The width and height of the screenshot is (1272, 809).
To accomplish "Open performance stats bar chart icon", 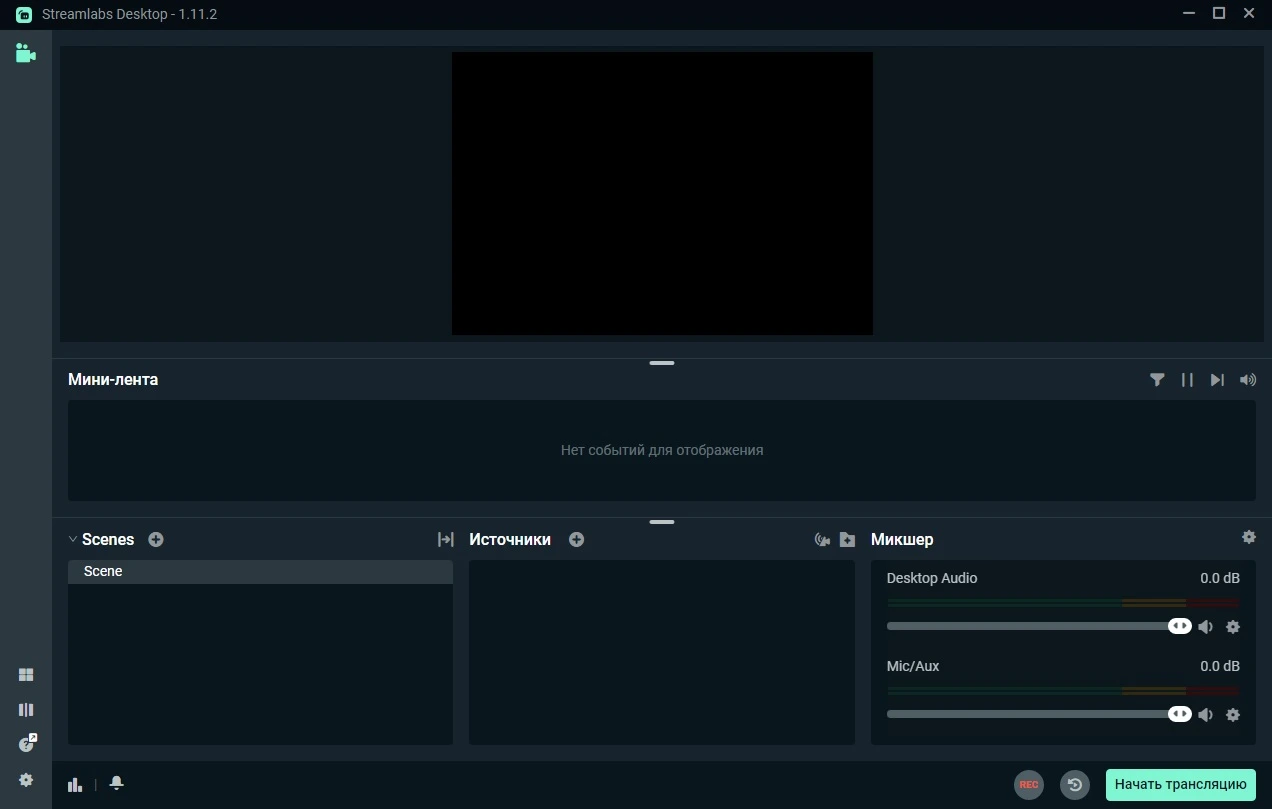I will [x=75, y=784].
